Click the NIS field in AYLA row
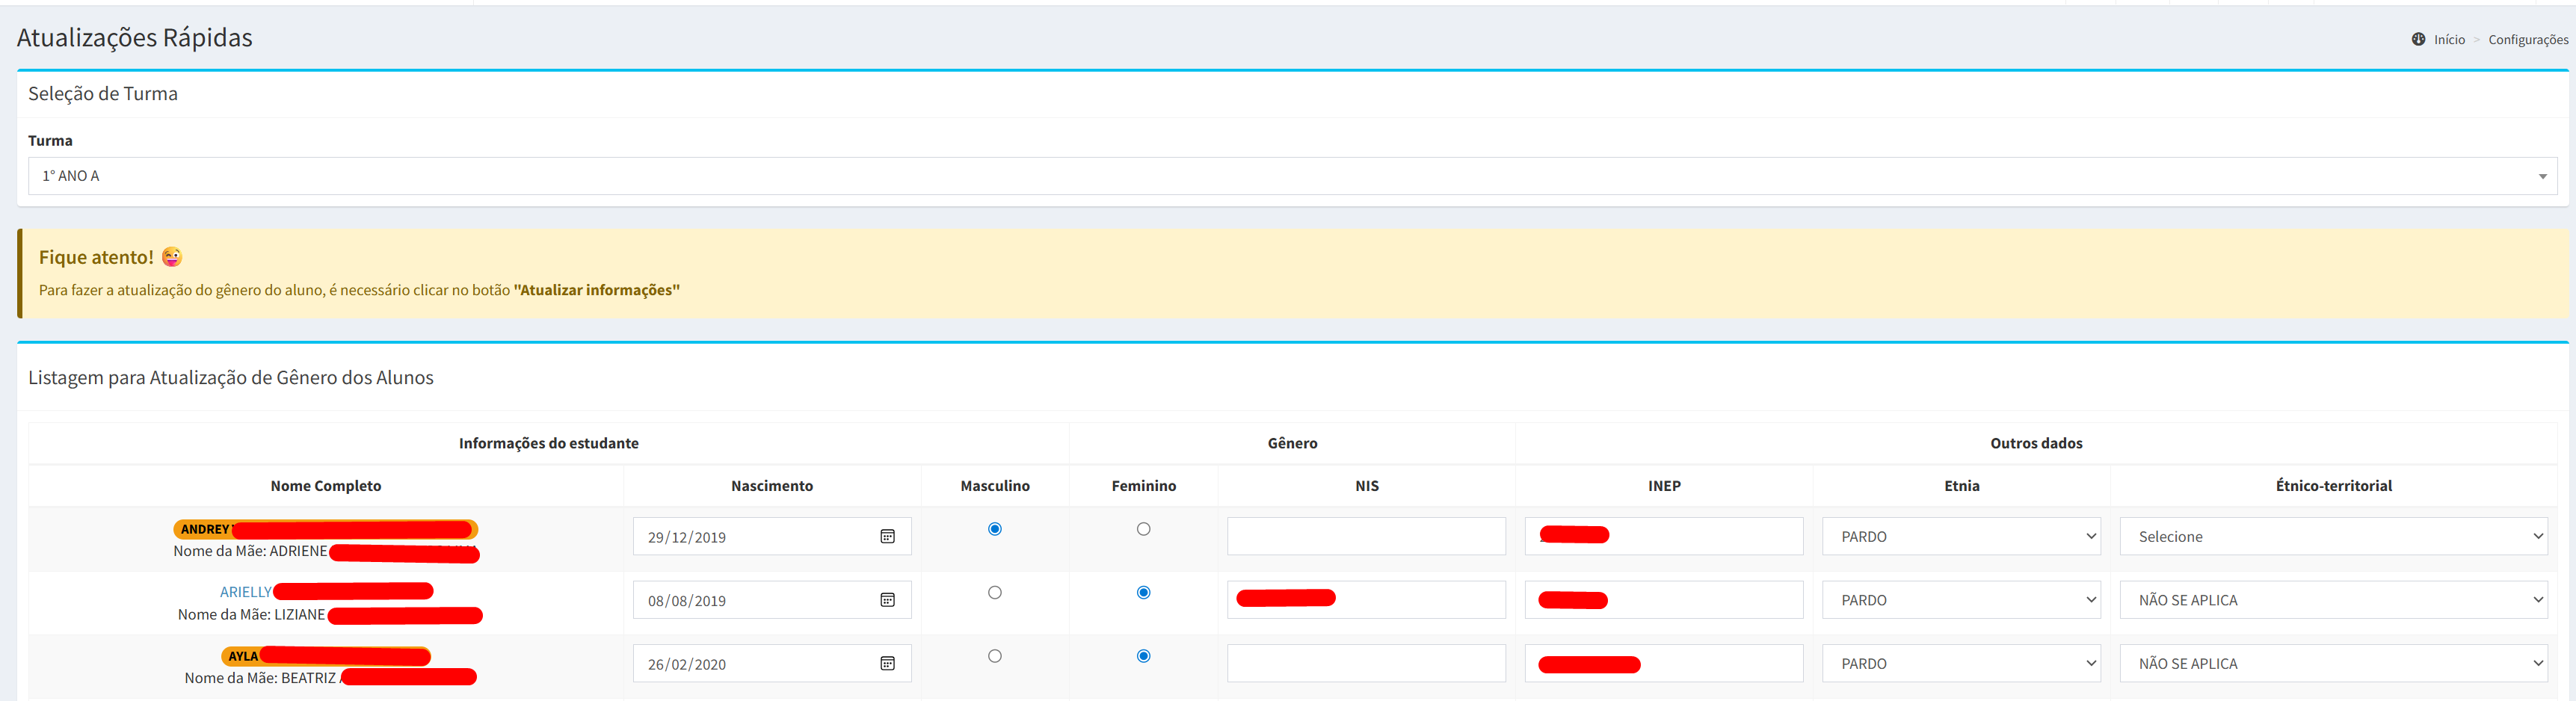Viewport: 2576px width, 701px height. click(x=1365, y=663)
